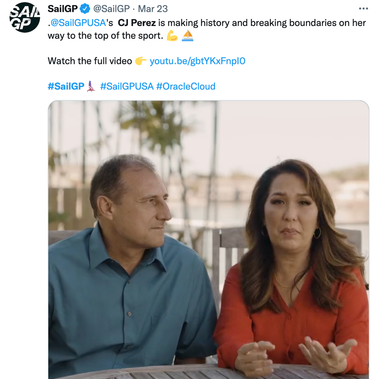Click the 'Watch the full video' text
Screen dimensions: 379x379
90,61
